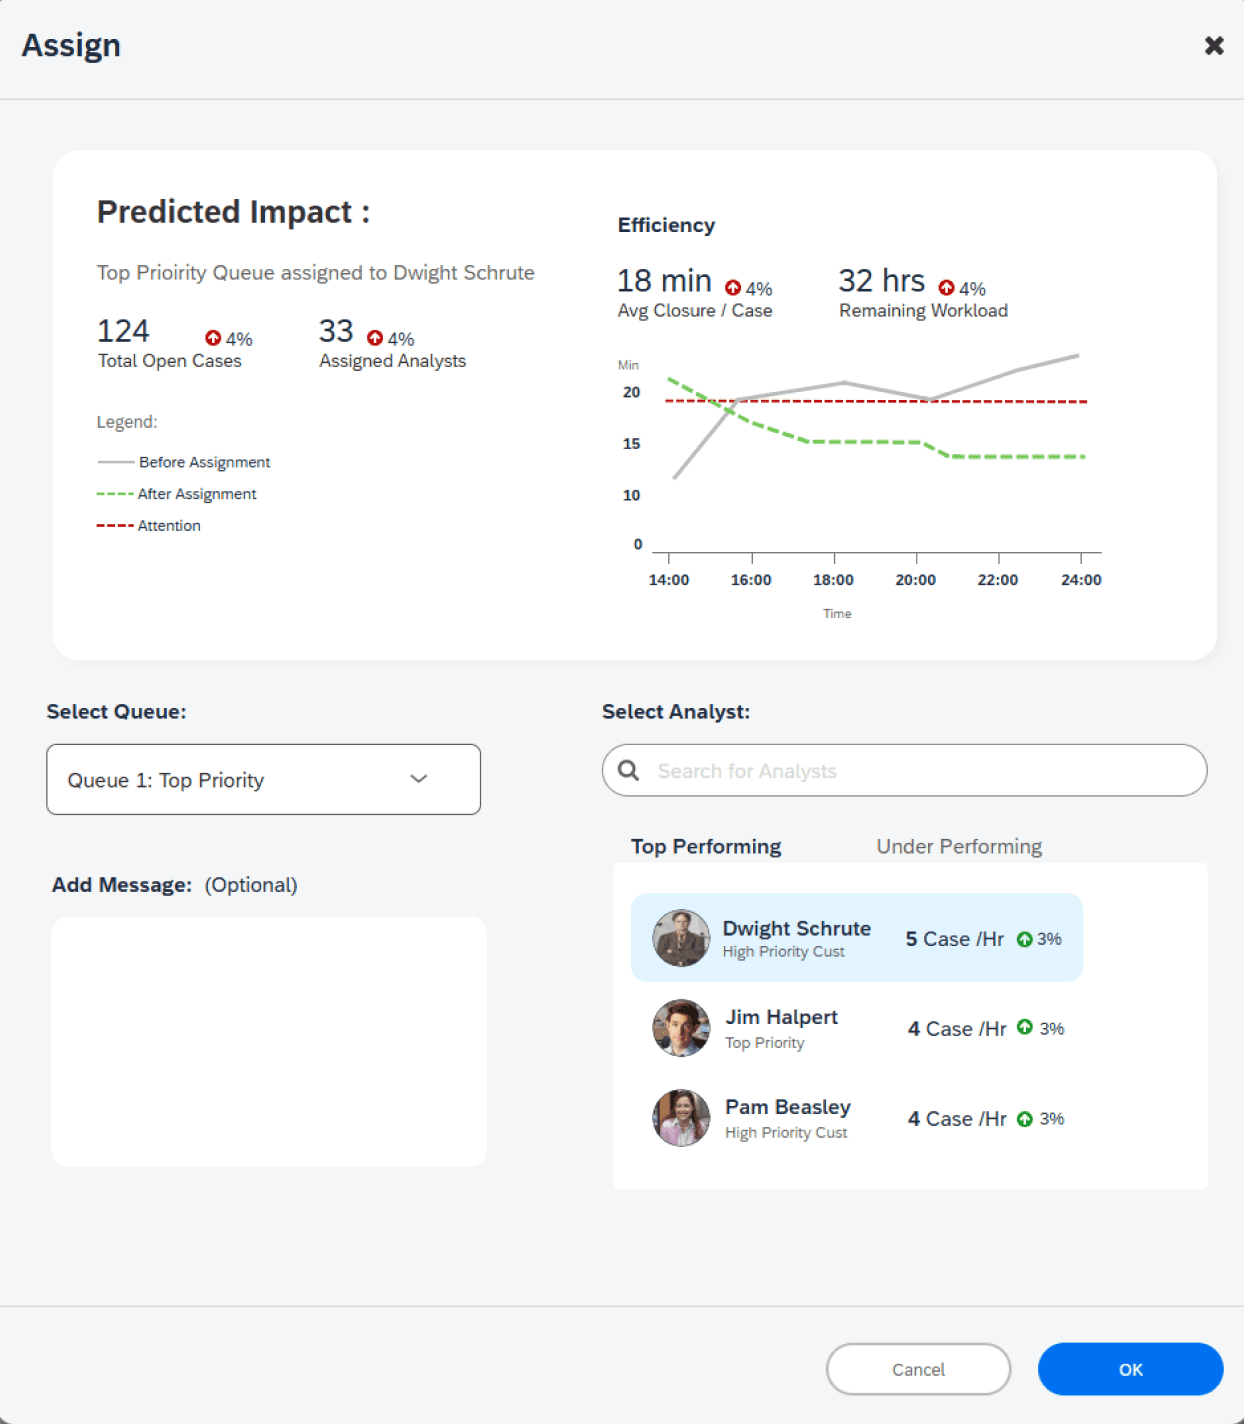Click red up-arrow icon beside Total Open Cases
The height and width of the screenshot is (1424, 1244).
pos(213,338)
